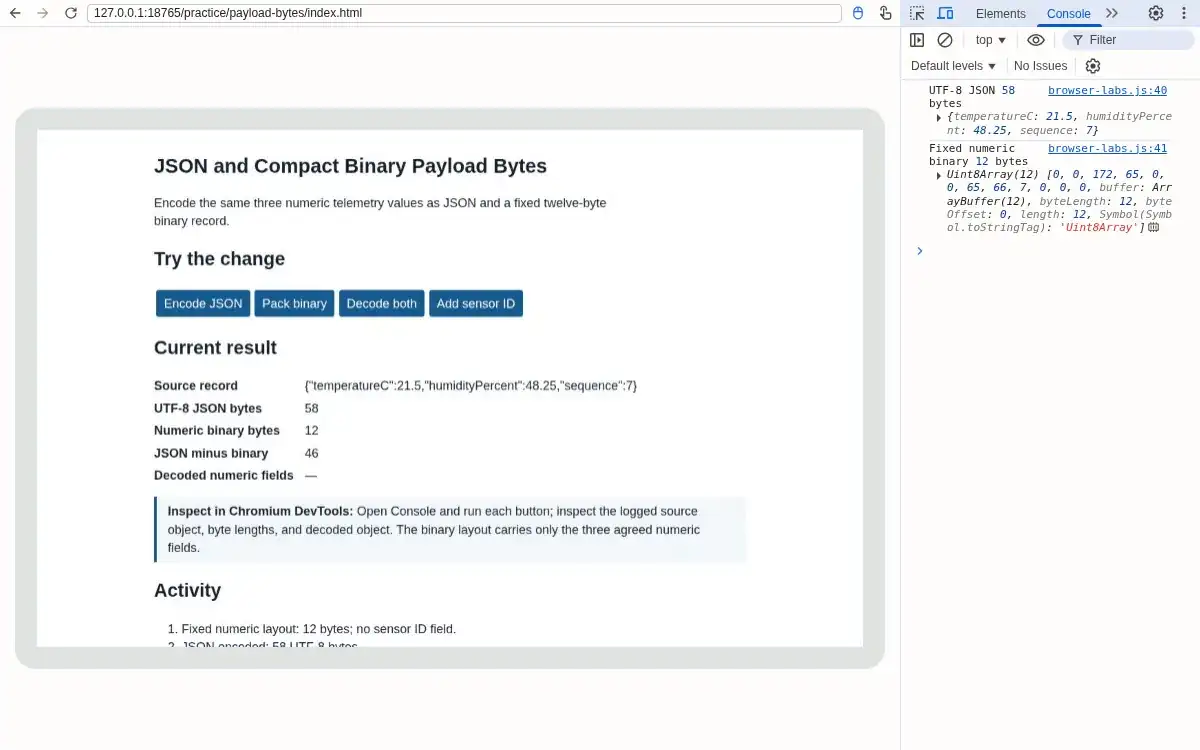Reload the page
Image resolution: width=1200 pixels, height=750 pixels.
coord(70,13)
